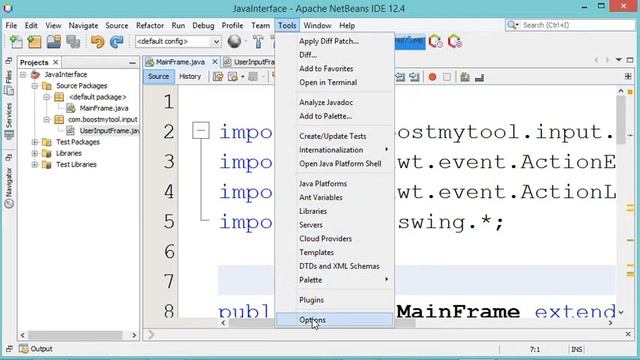Switch to the History view button
The width and height of the screenshot is (640, 360).
[x=190, y=76]
